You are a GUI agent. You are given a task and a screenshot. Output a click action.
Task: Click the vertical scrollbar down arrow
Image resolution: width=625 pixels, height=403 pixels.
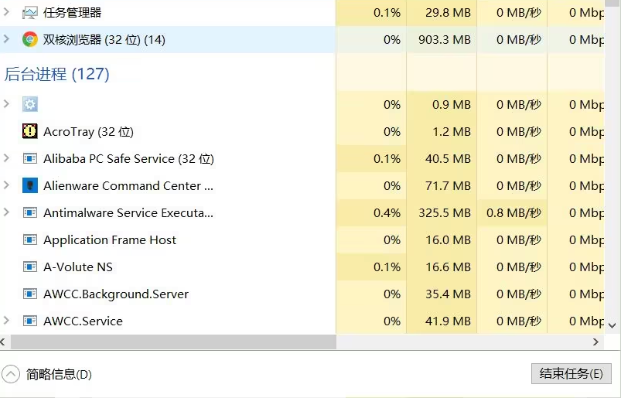tap(613, 326)
